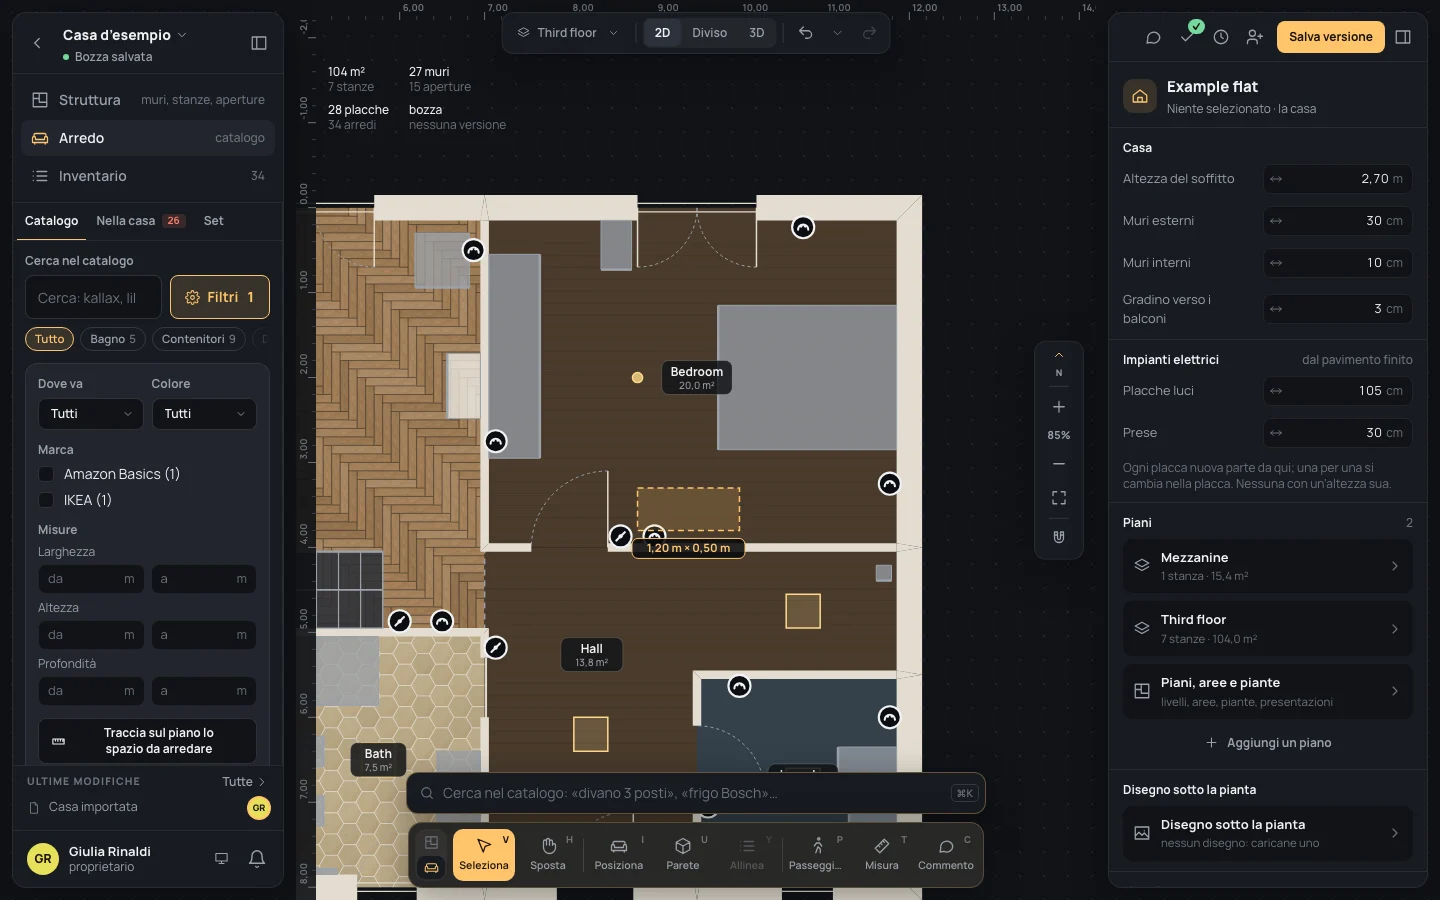Toggle the right sidebar panel icon
The height and width of the screenshot is (900, 1440).
pyautogui.click(x=1403, y=37)
